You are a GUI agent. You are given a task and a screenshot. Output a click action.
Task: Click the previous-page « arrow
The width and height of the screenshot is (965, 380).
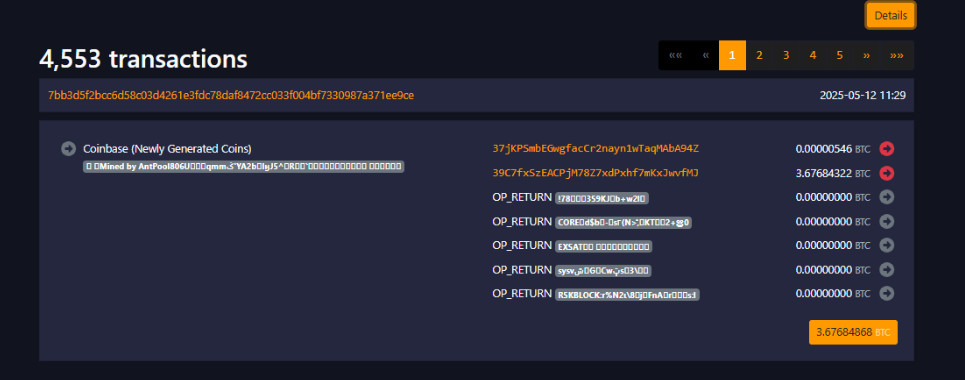[706, 55]
